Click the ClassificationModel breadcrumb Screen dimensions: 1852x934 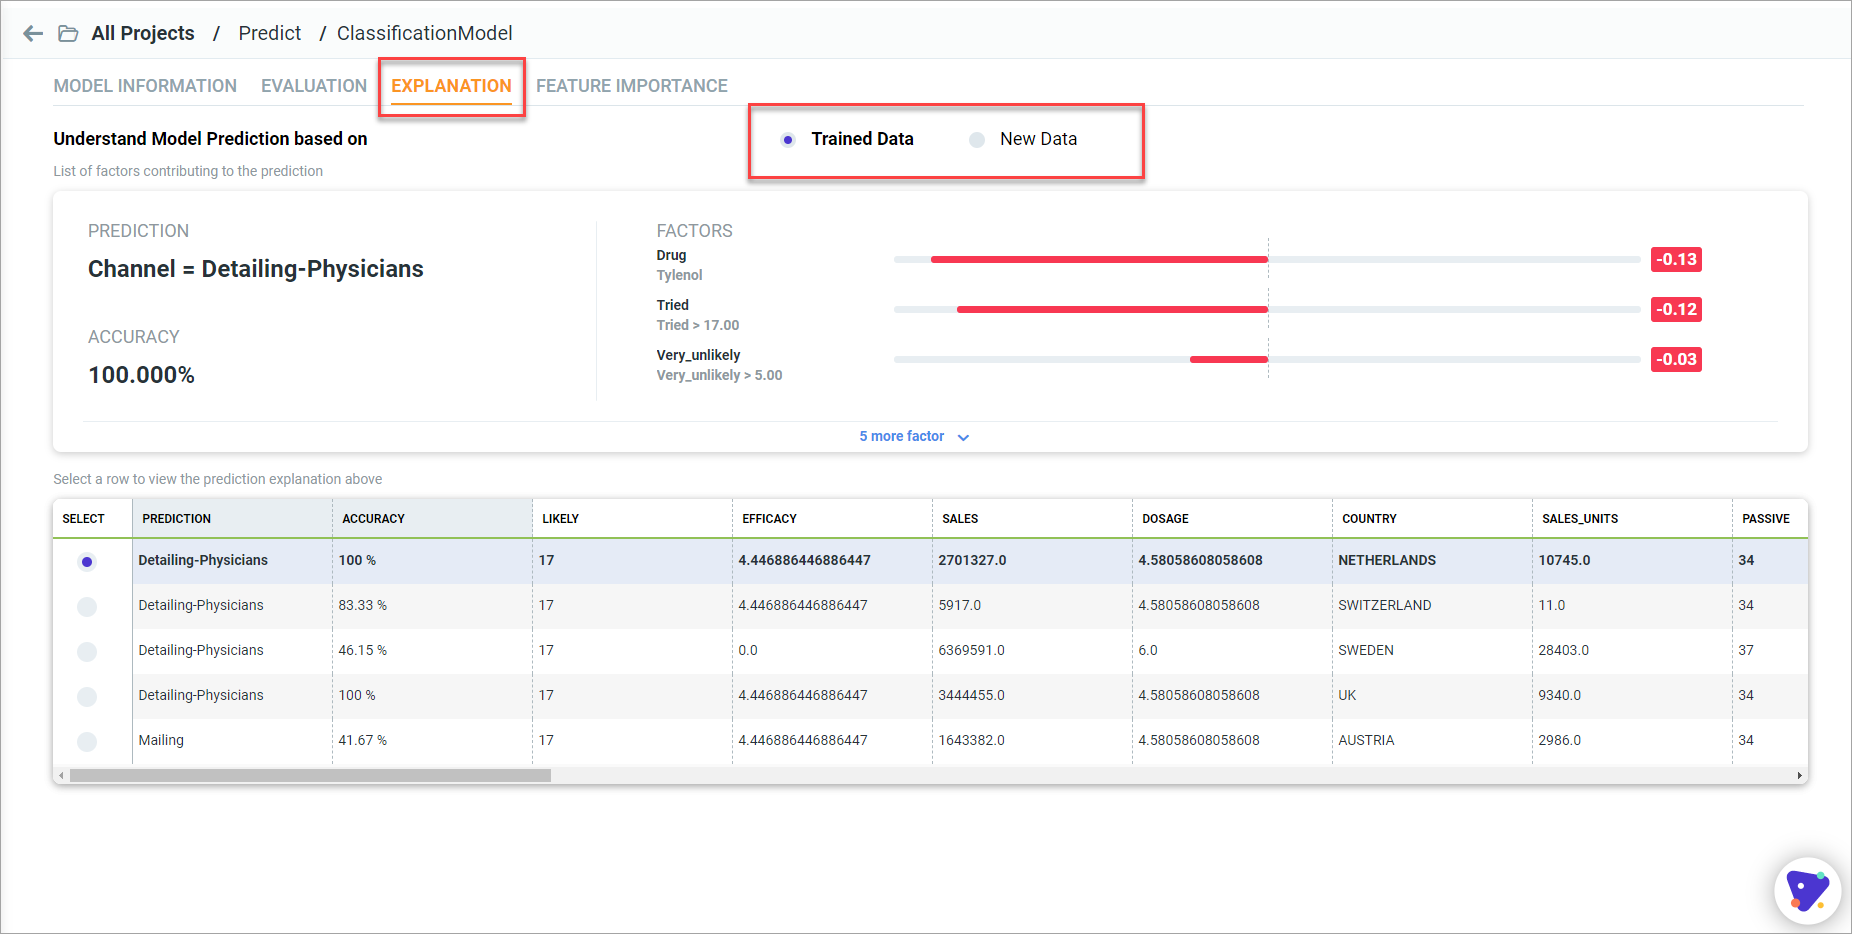coord(424,33)
